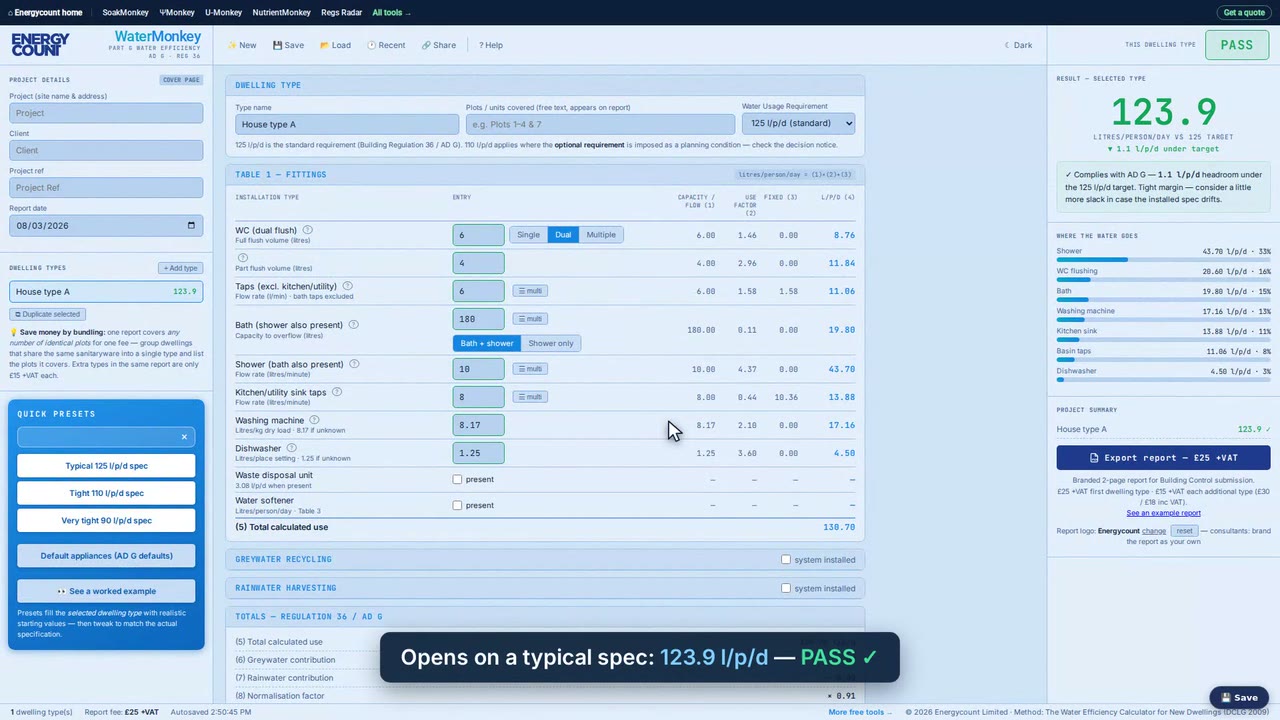The width and height of the screenshot is (1280, 720).
Task: Click New in the toolbar
Action: point(242,45)
